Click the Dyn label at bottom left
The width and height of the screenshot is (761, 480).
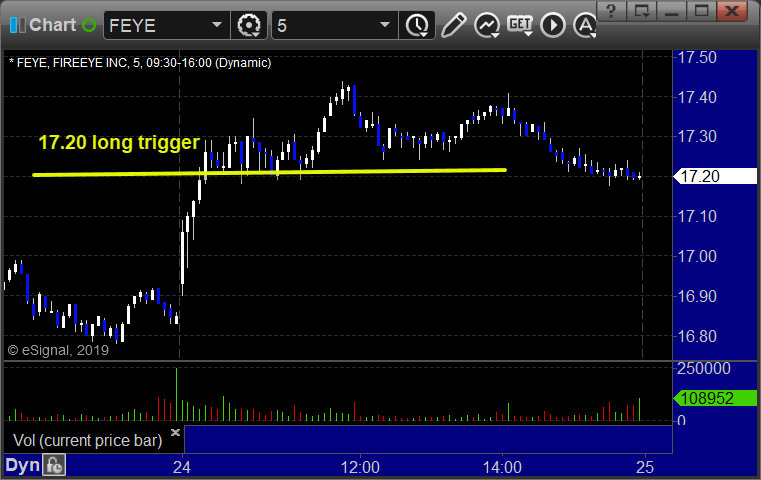[22, 465]
